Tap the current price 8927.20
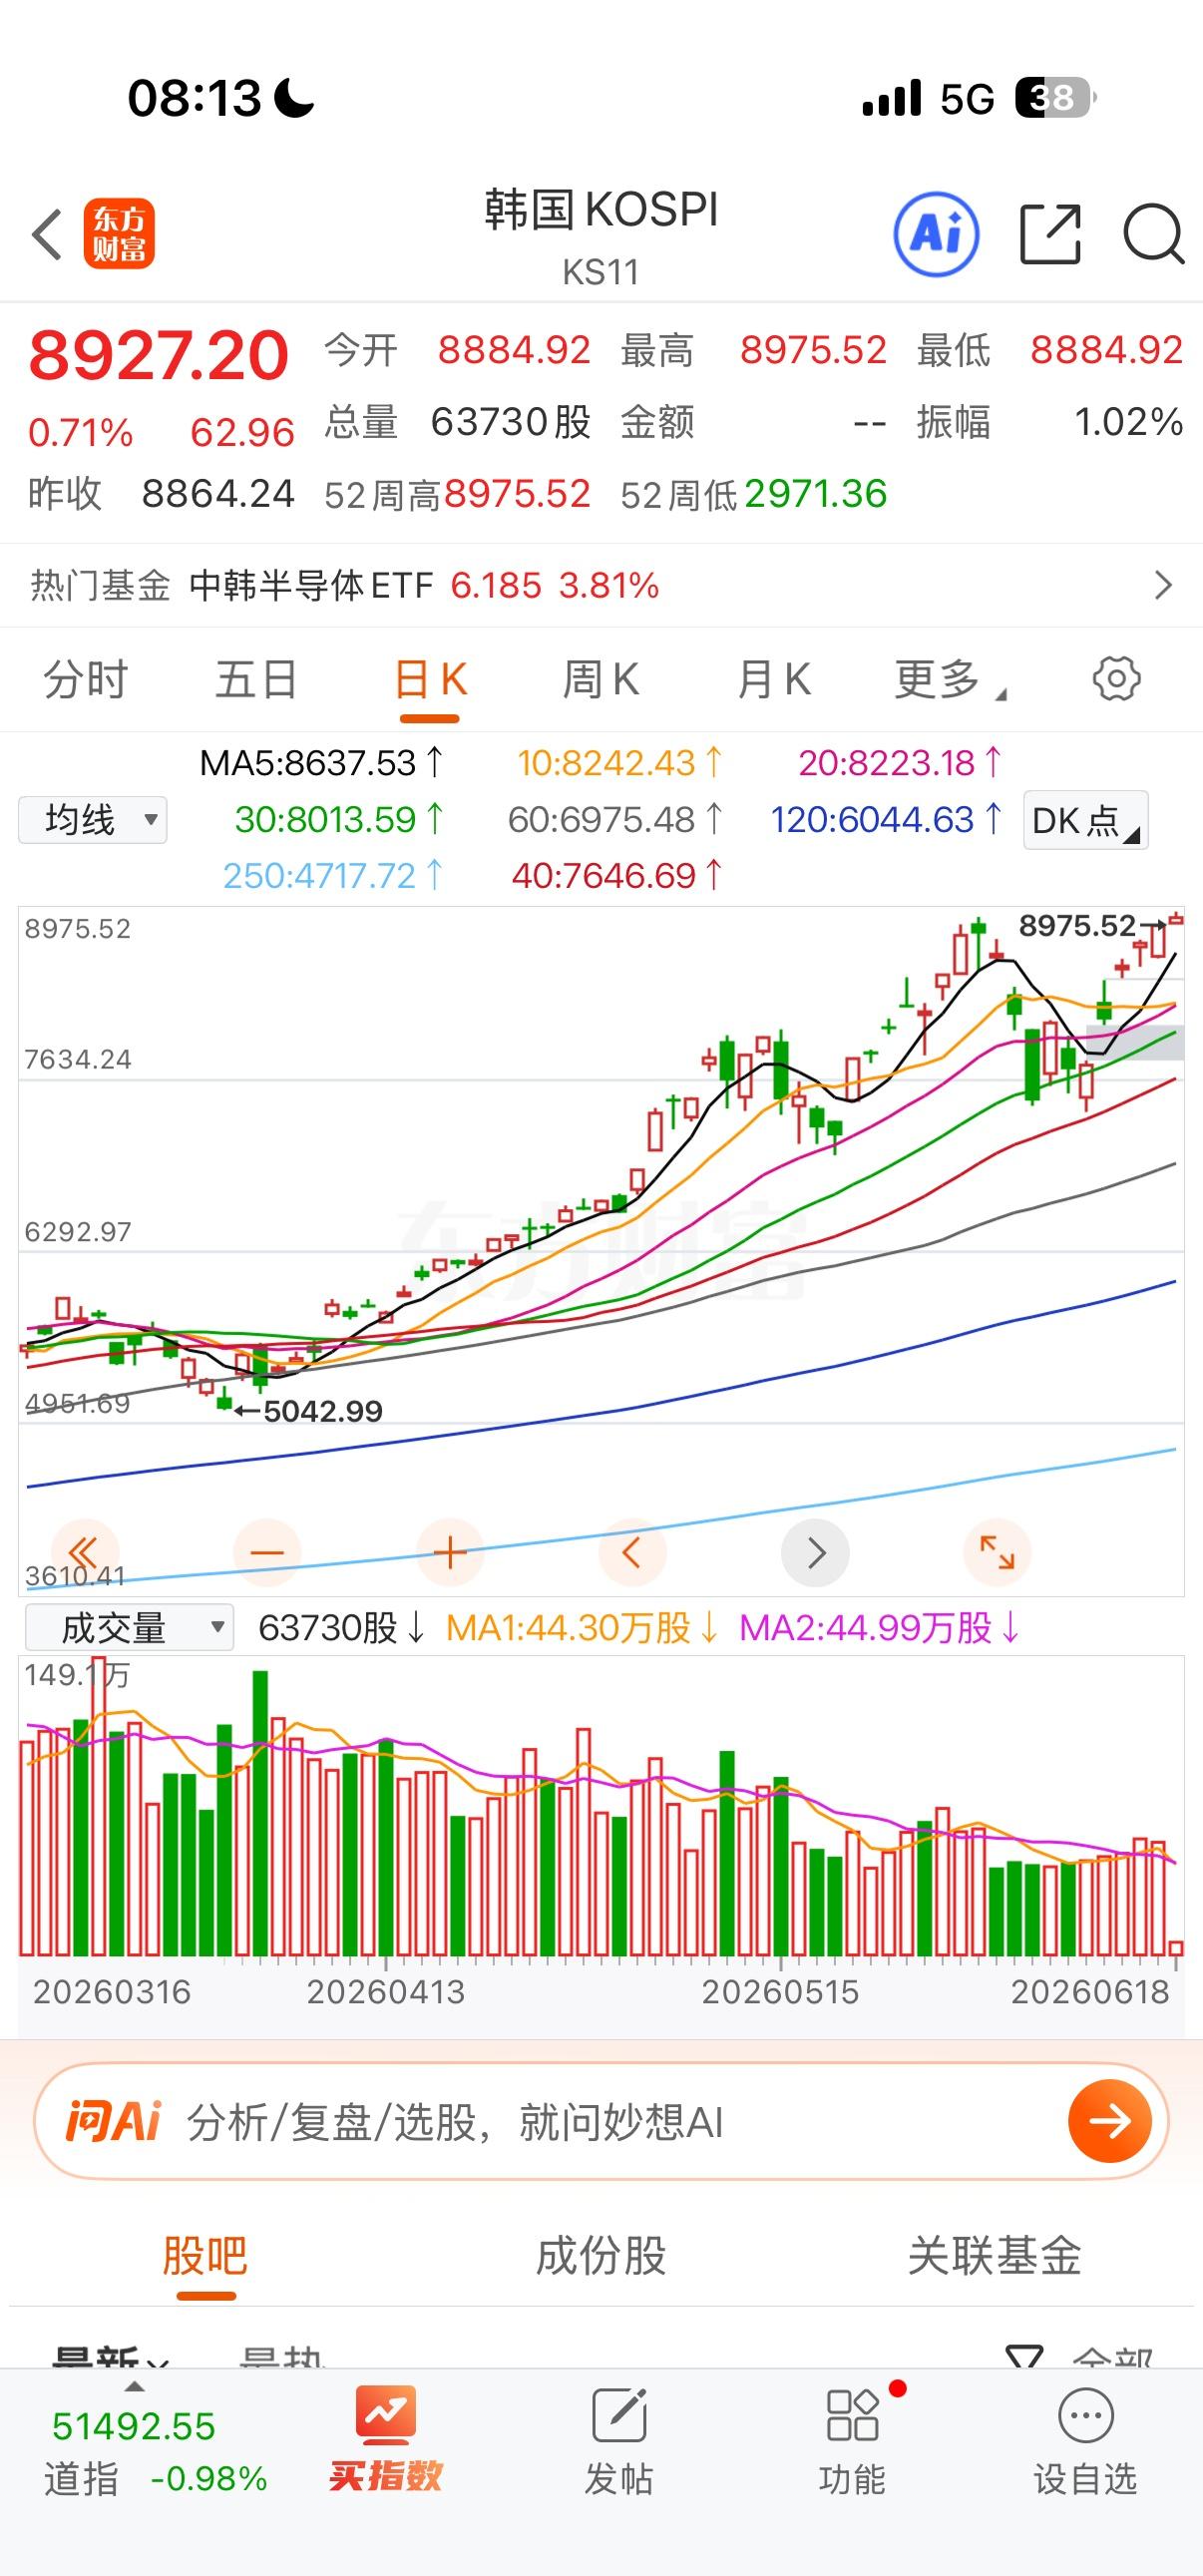 coord(159,355)
